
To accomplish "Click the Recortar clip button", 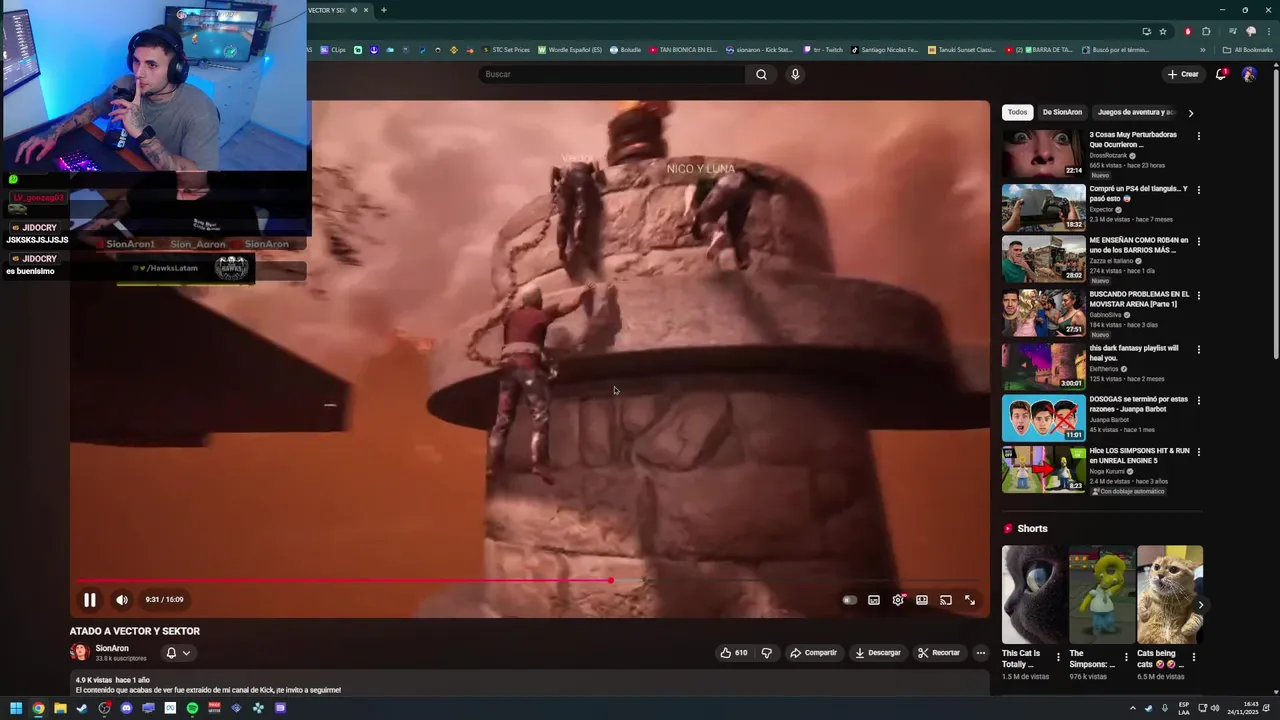I will 939,653.
